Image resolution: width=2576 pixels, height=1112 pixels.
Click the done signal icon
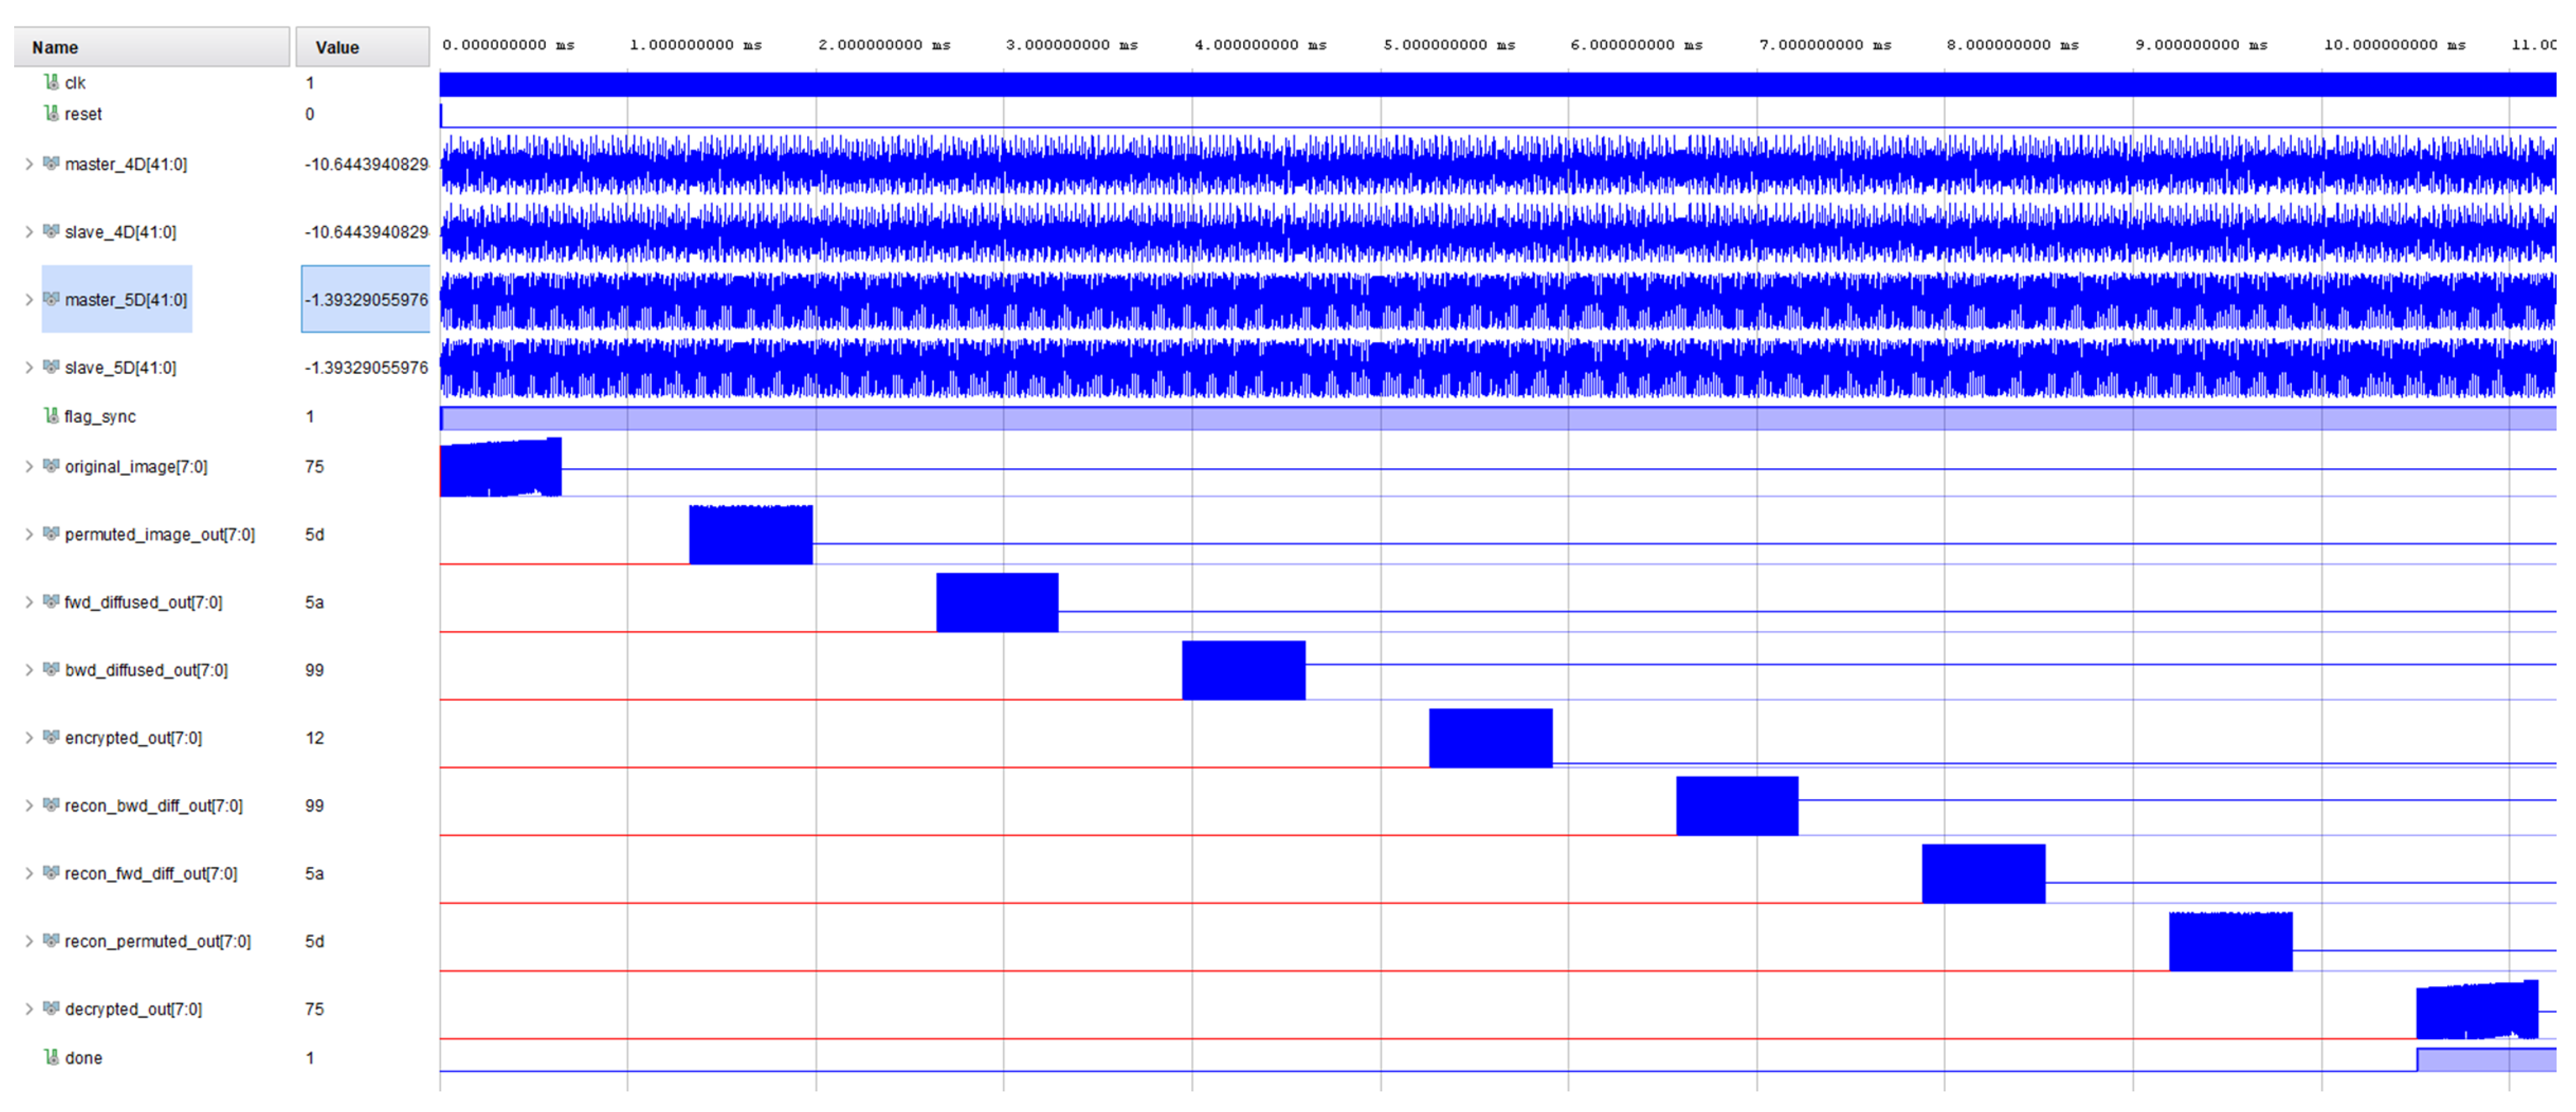51,1057
